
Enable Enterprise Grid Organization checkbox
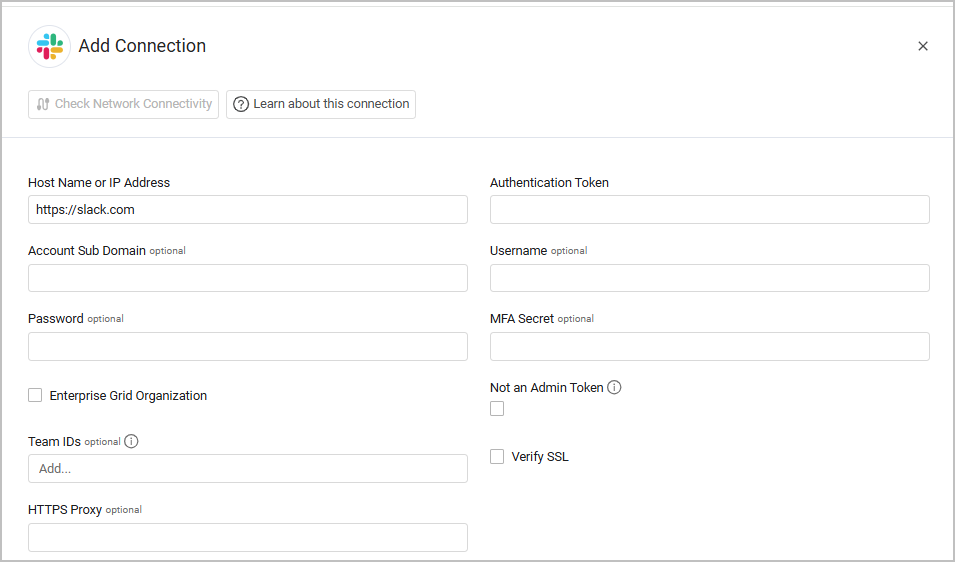point(36,395)
